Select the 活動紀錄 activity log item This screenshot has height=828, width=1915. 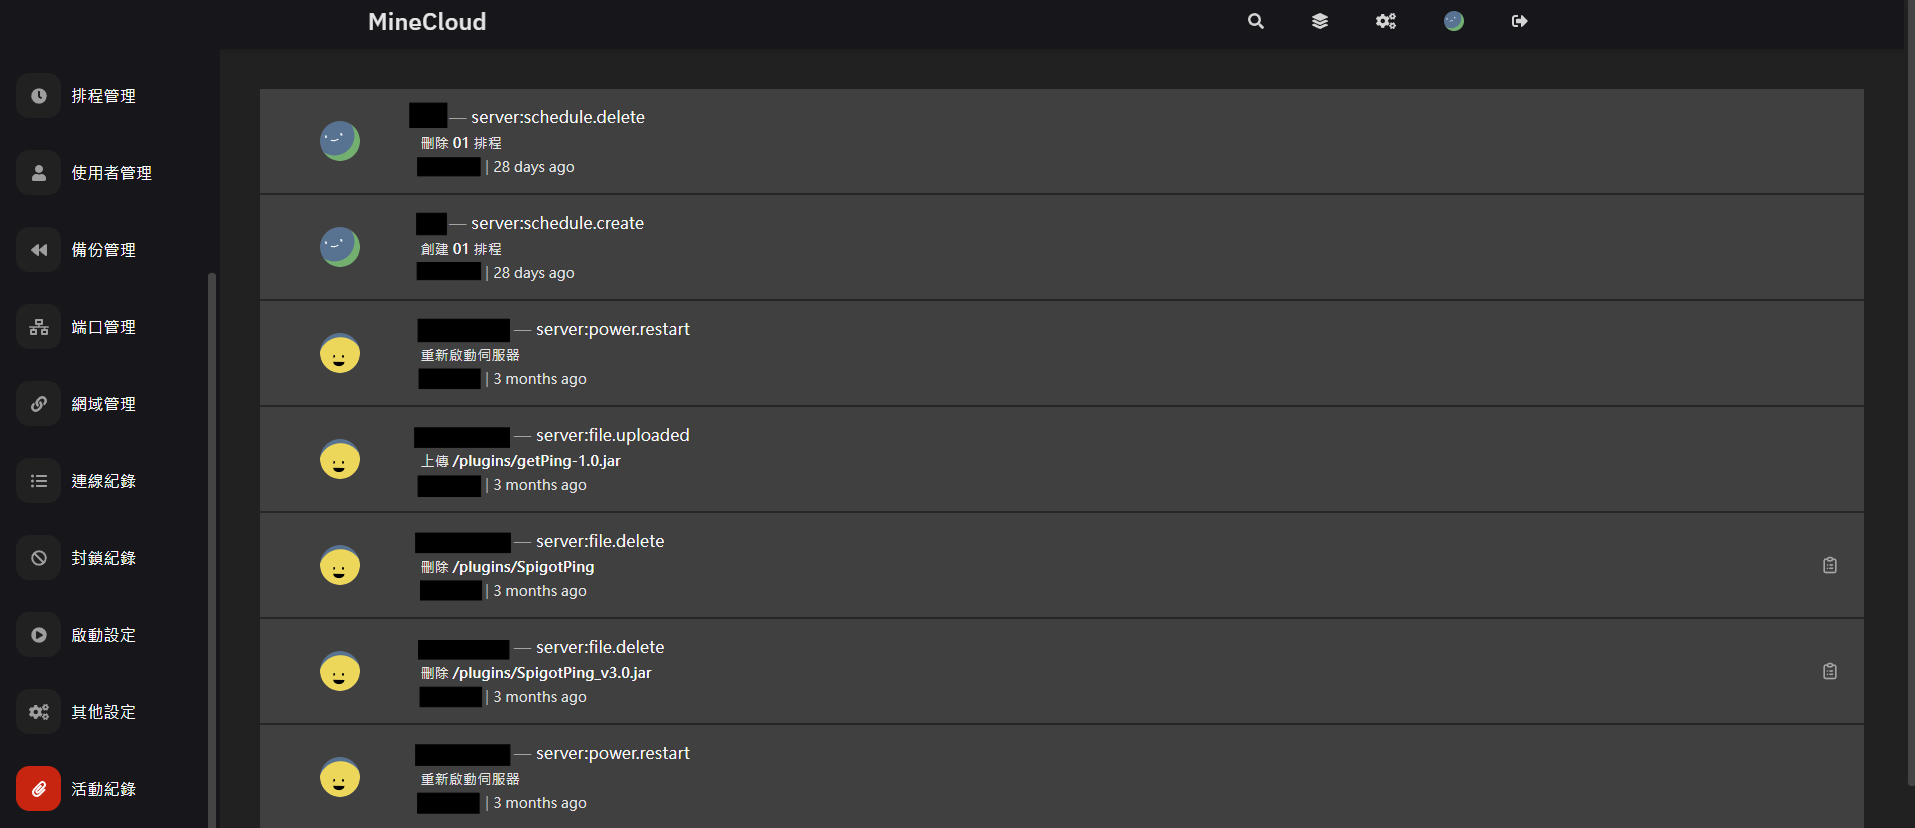coord(103,789)
